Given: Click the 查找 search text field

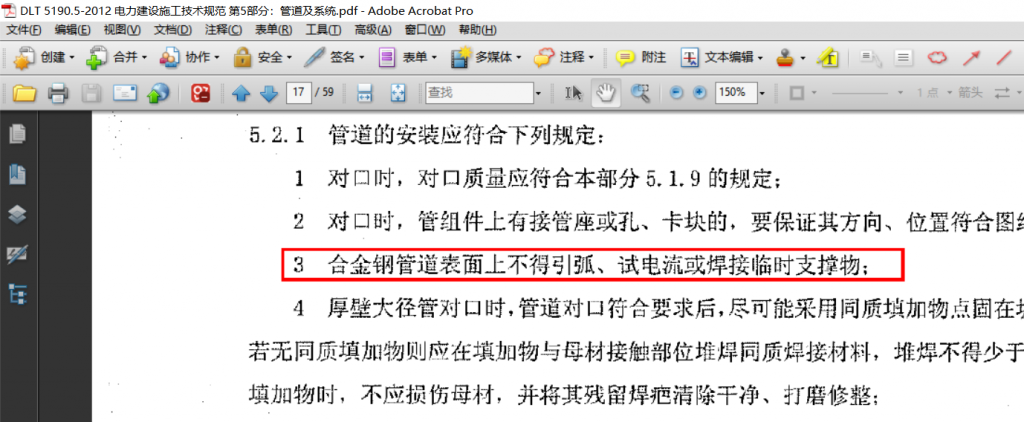Looking at the screenshot, I should click(479, 93).
